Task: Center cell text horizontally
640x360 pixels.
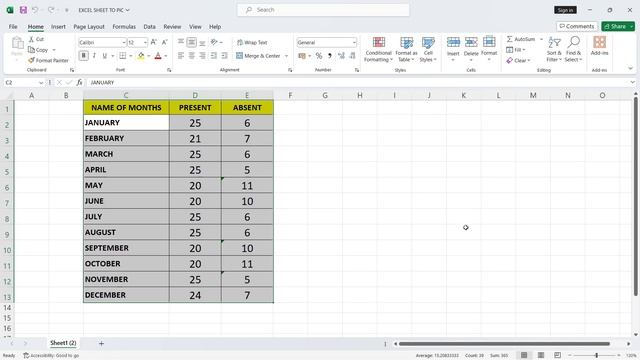Action: pyautogui.click(x=191, y=56)
